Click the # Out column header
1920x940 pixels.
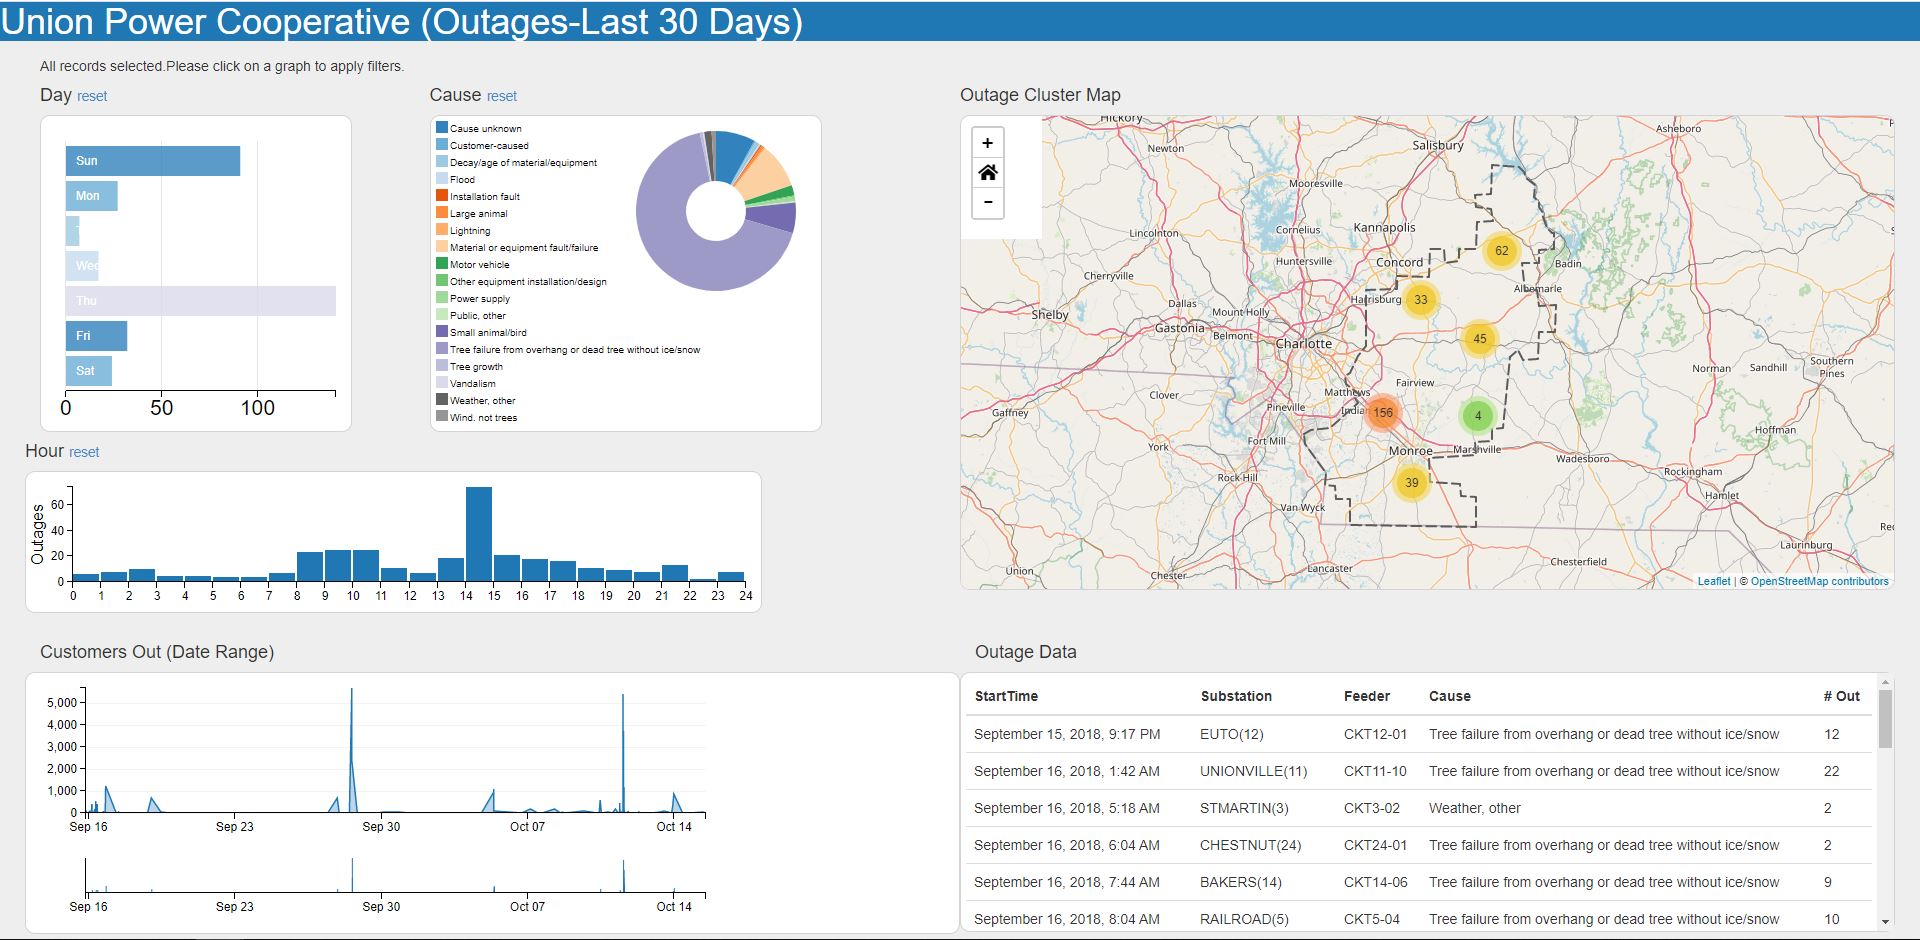tap(1841, 696)
